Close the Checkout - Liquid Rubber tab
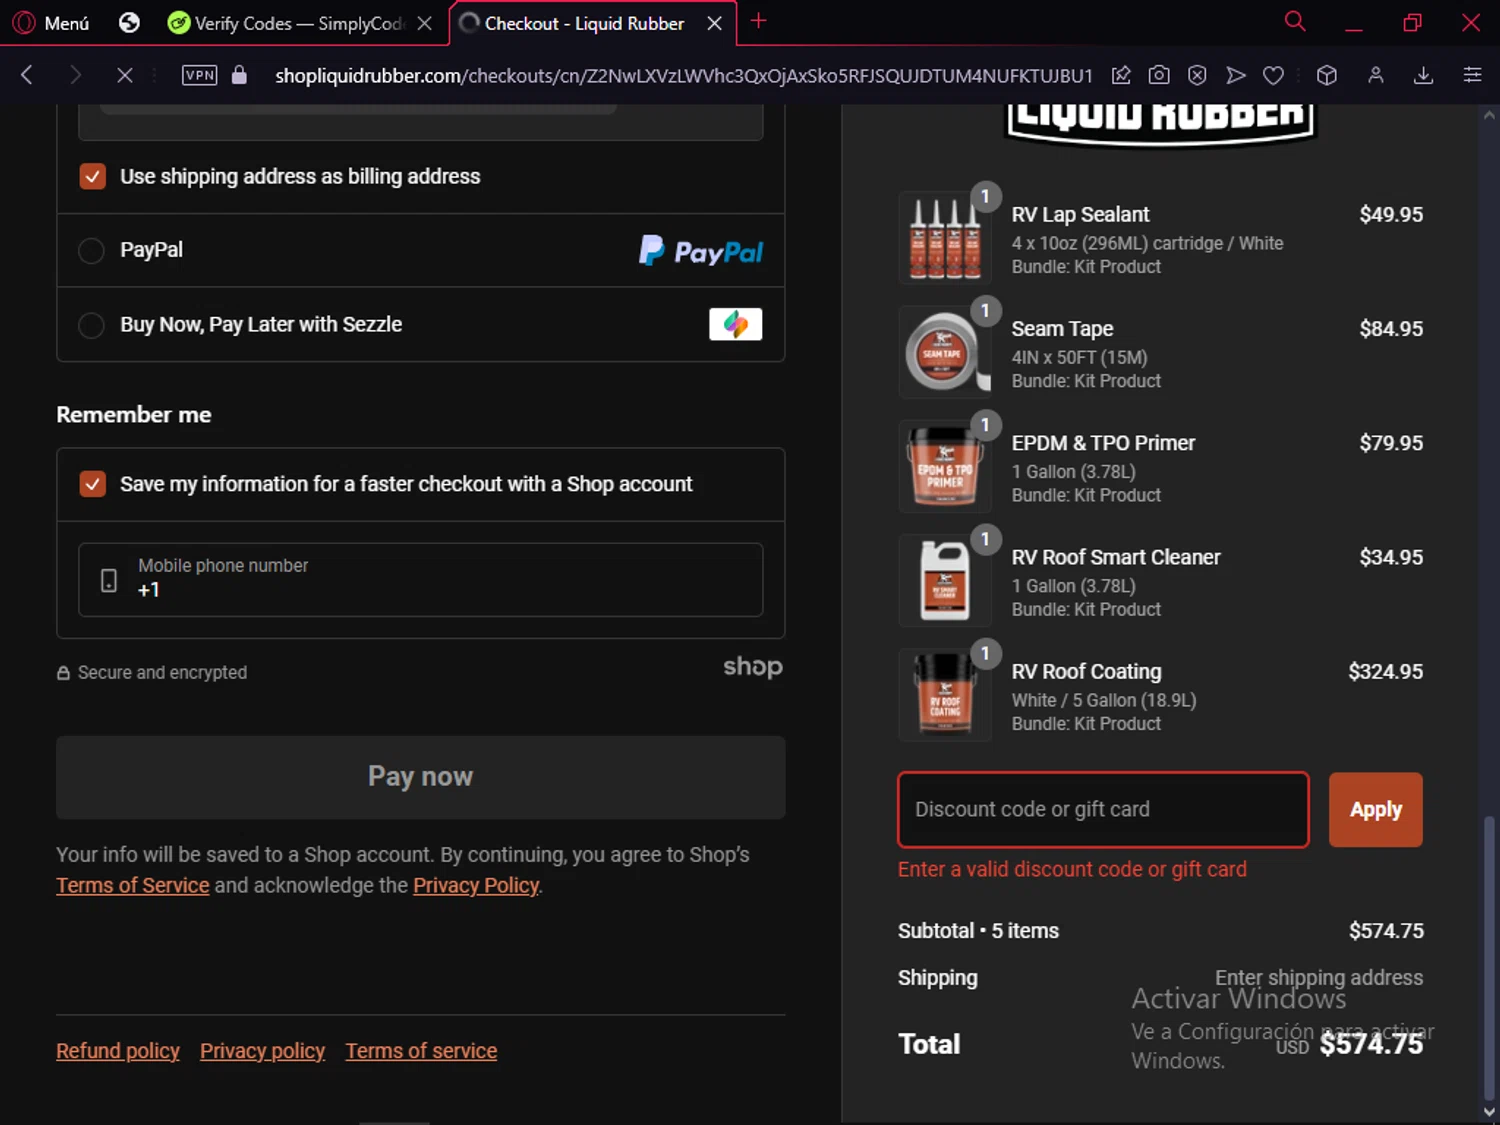The height and width of the screenshot is (1125, 1500). pyautogui.click(x=714, y=23)
